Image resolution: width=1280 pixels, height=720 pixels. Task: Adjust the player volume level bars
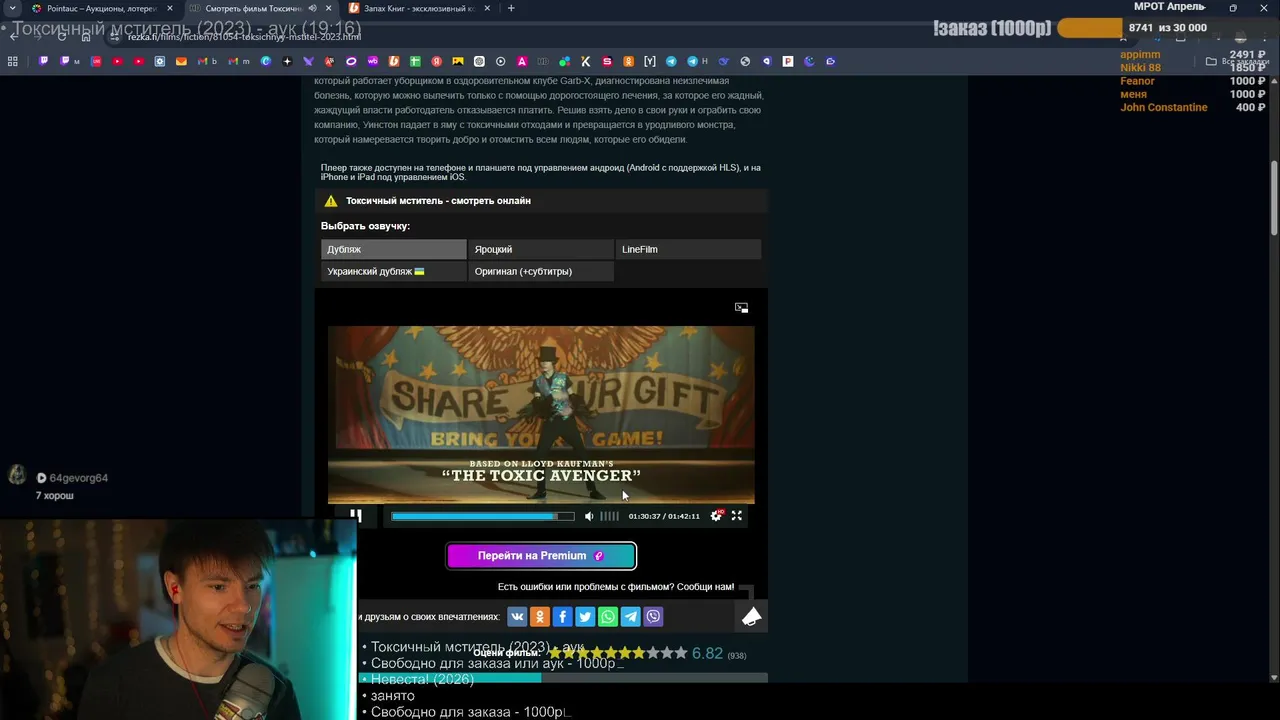pyautogui.click(x=609, y=516)
